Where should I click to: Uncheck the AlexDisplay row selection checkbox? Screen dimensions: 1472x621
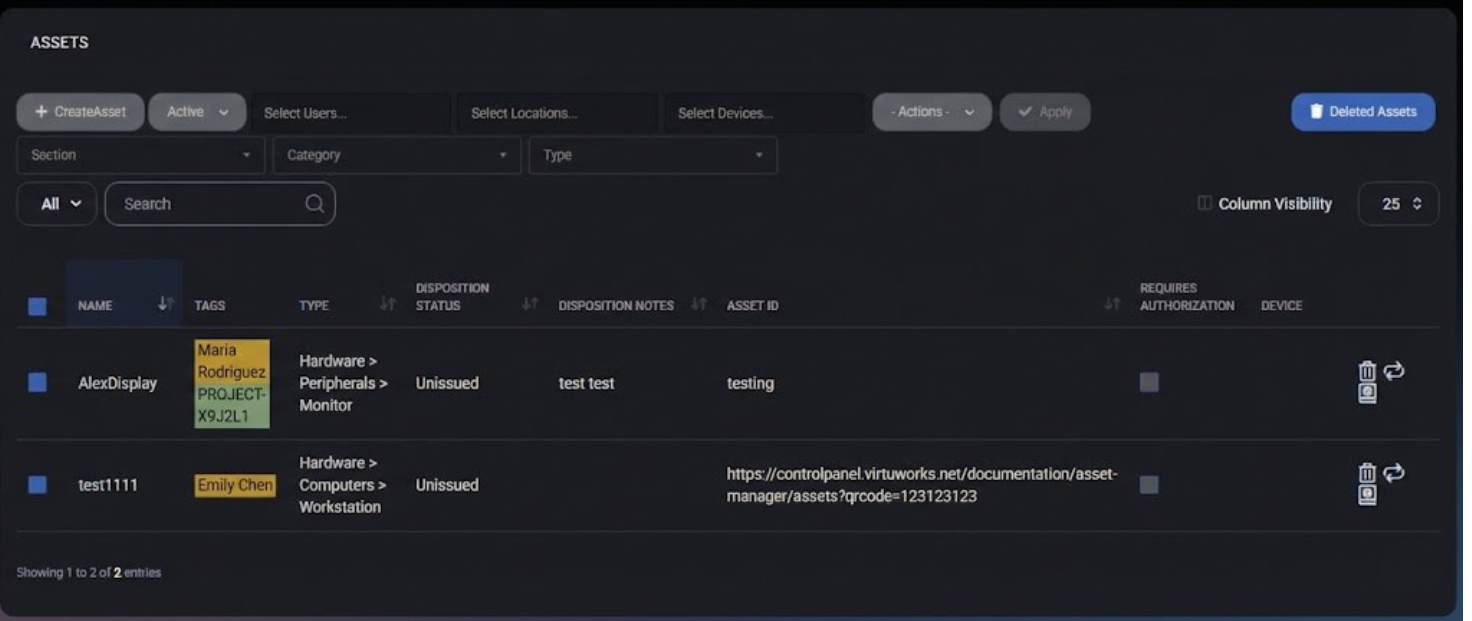click(37, 383)
